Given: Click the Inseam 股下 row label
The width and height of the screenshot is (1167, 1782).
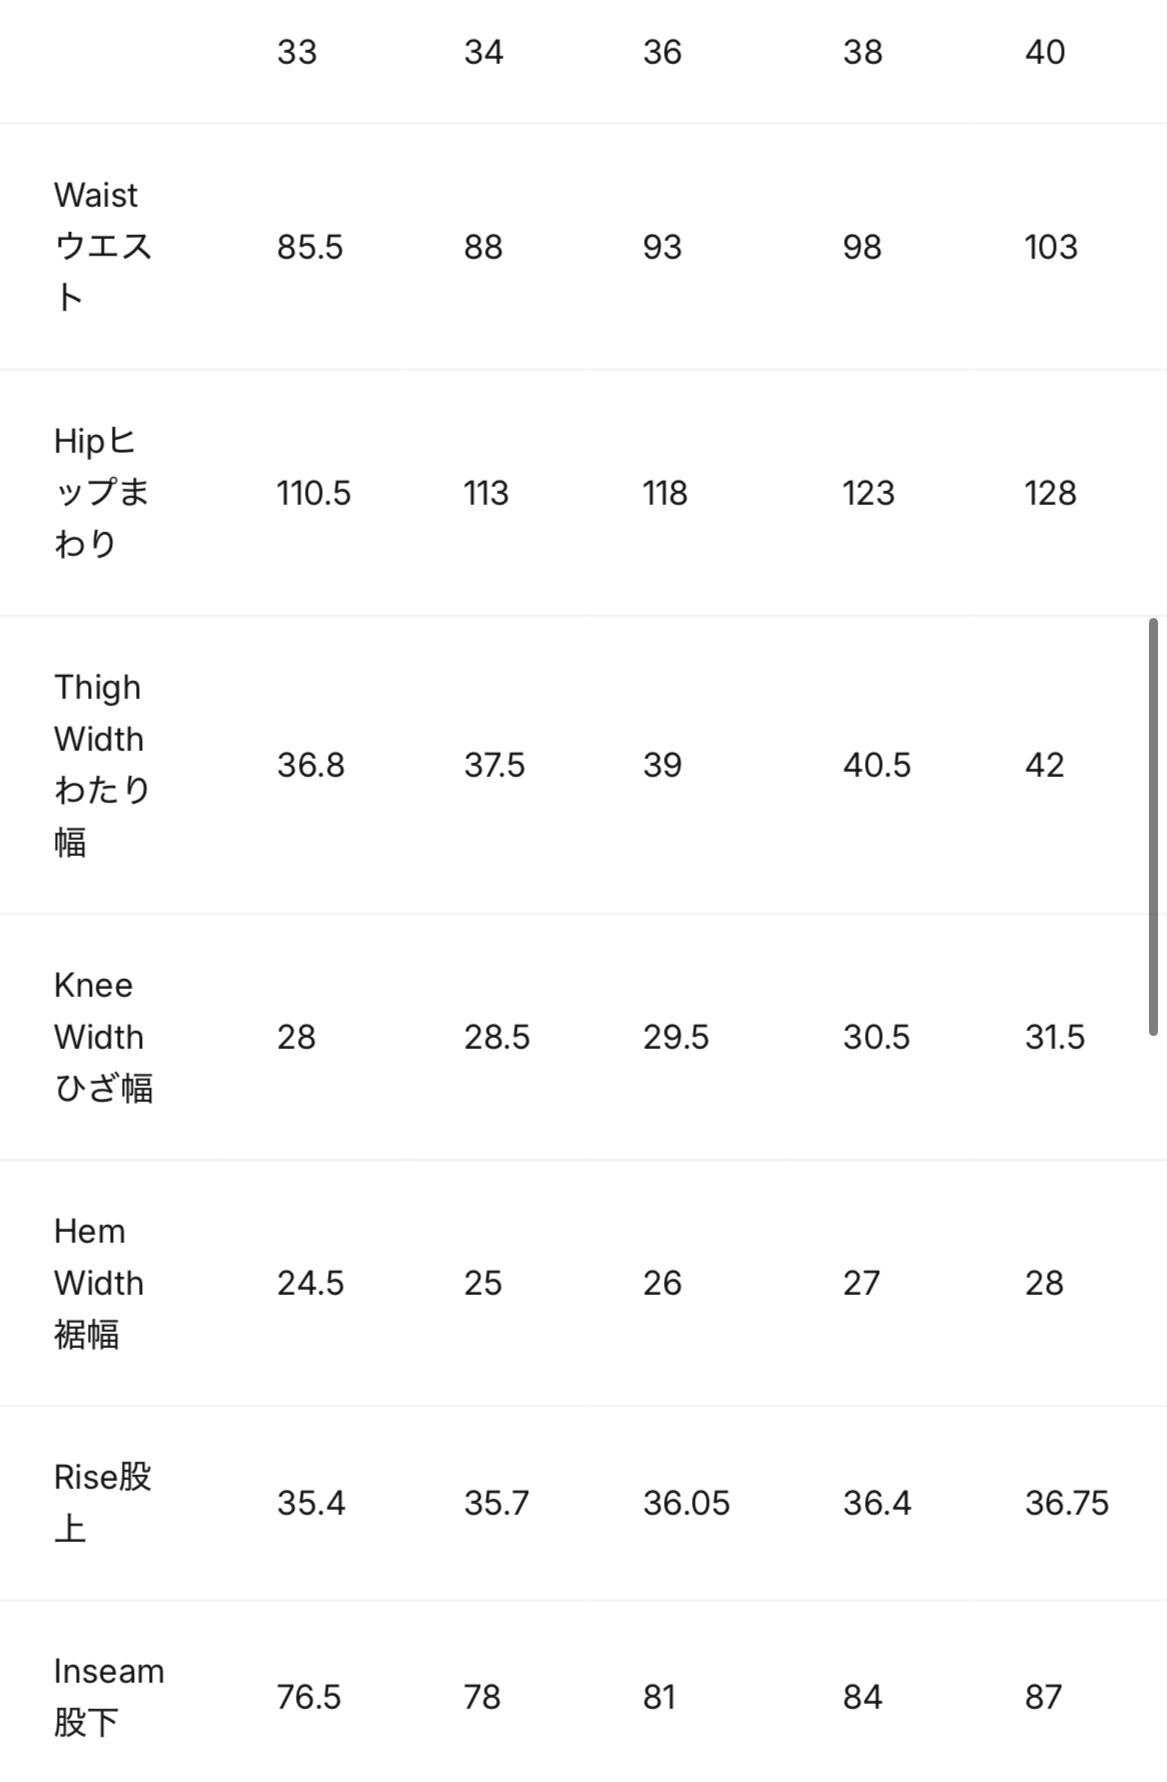Looking at the screenshot, I should (108, 1696).
